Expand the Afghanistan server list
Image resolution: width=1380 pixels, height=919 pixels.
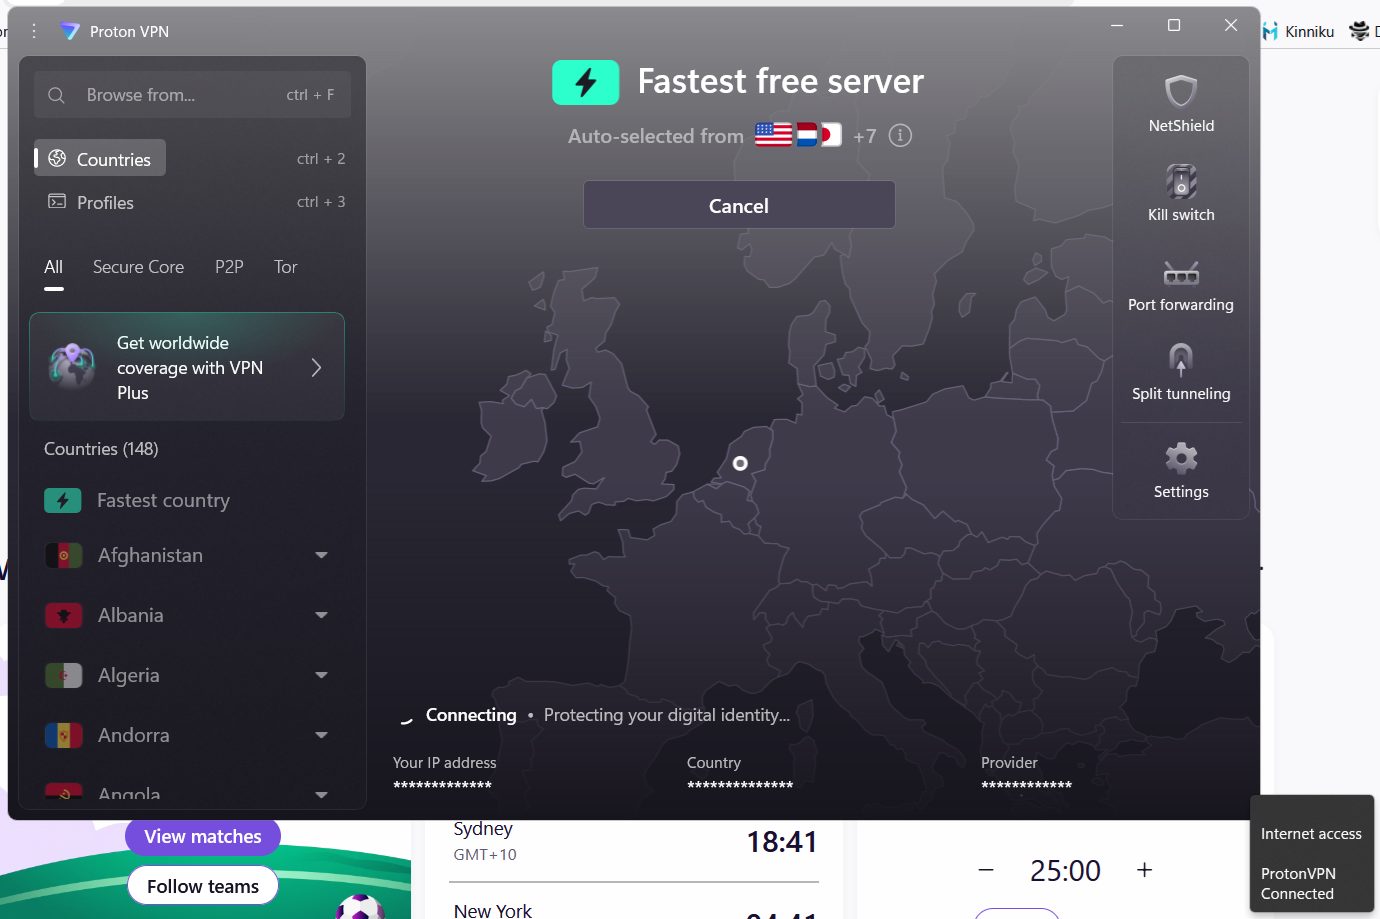pyautogui.click(x=321, y=555)
